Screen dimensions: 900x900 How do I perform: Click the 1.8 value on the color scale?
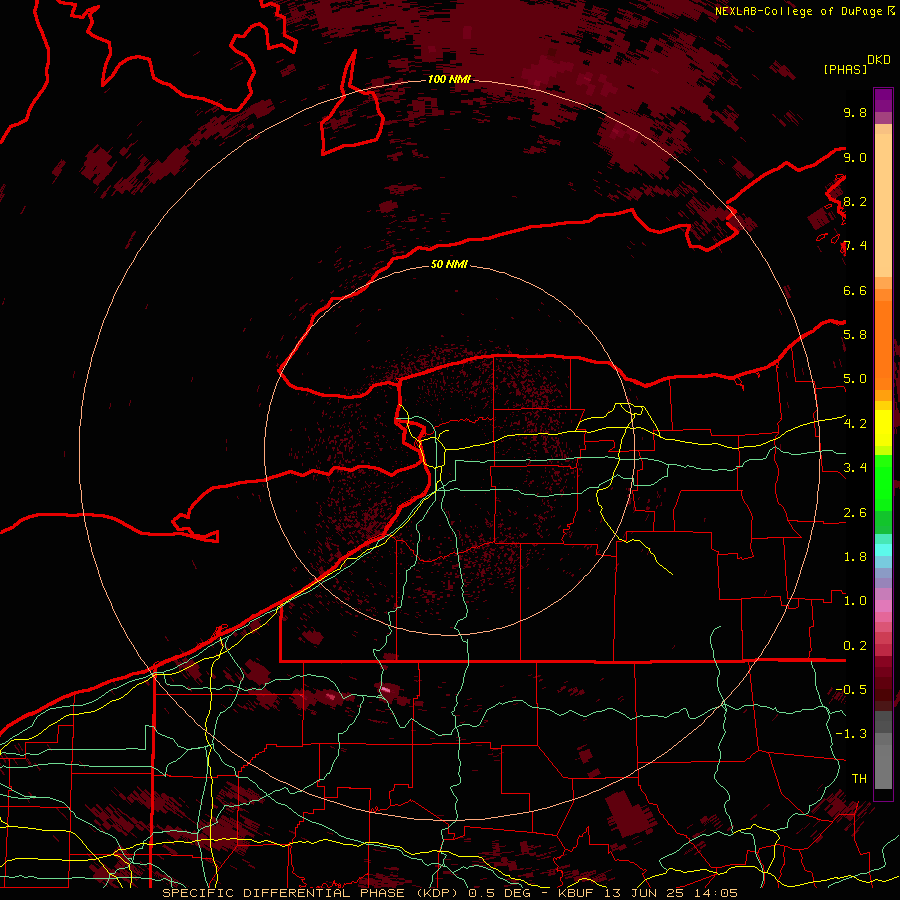(855, 557)
